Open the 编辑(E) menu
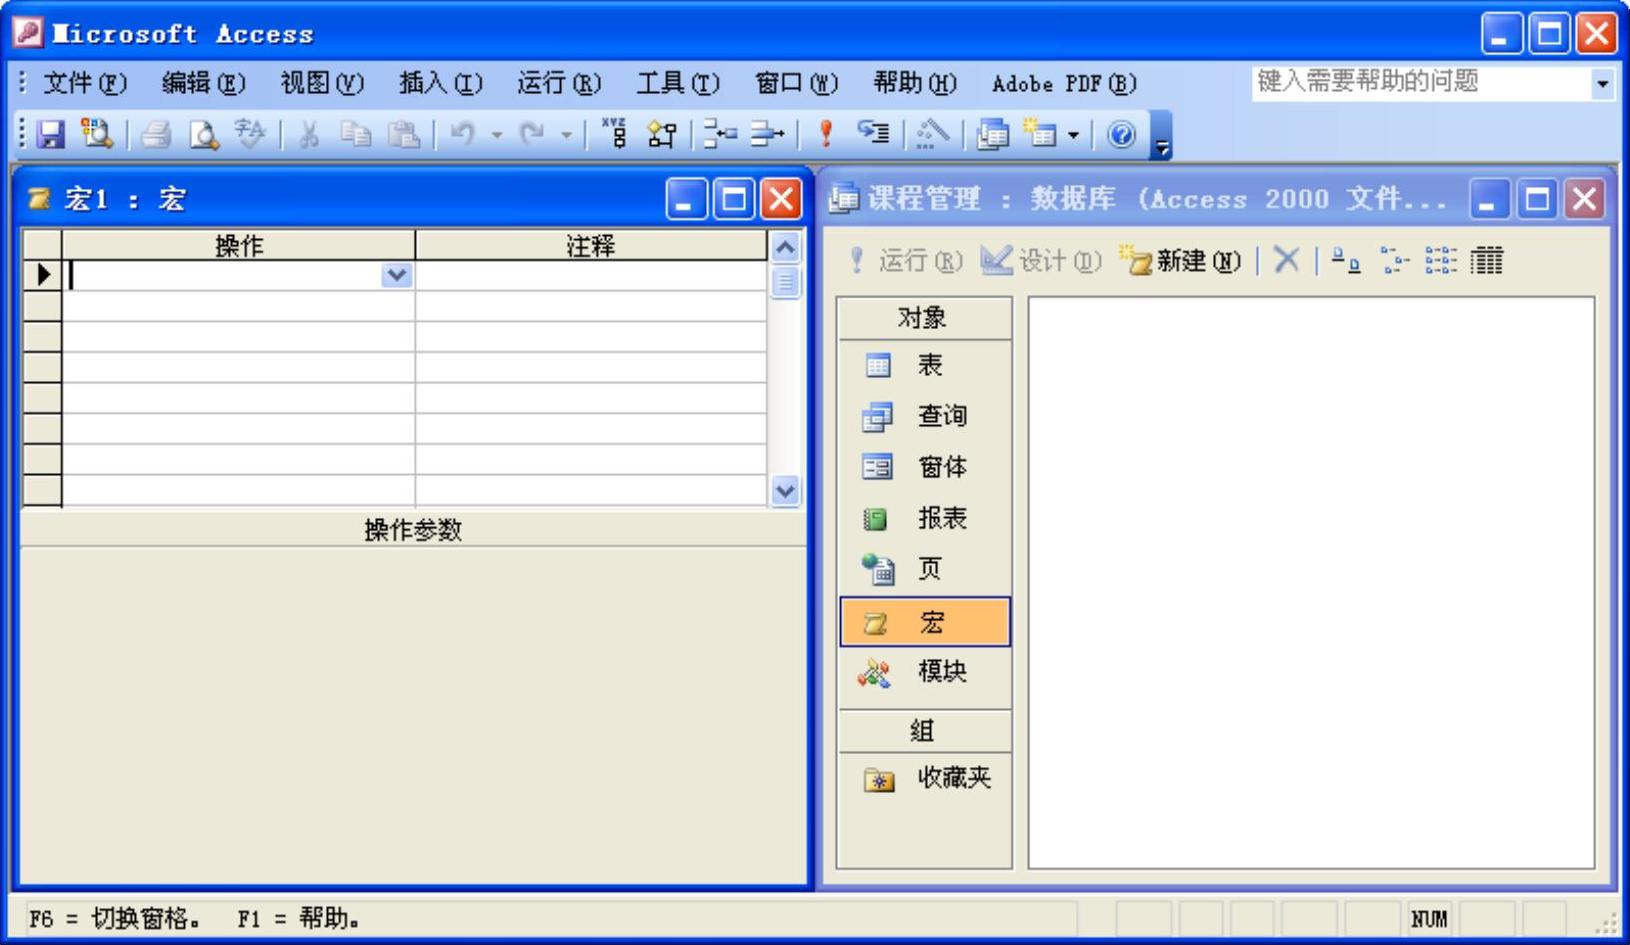The width and height of the screenshot is (1630, 945). point(204,83)
